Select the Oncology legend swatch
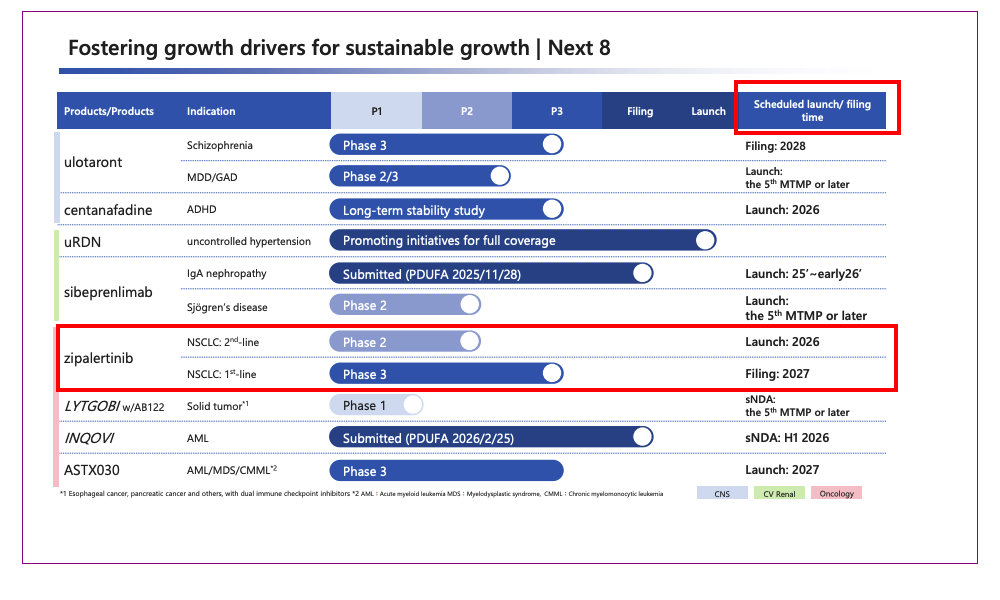Screen dimensions: 1000x600 tap(835, 493)
